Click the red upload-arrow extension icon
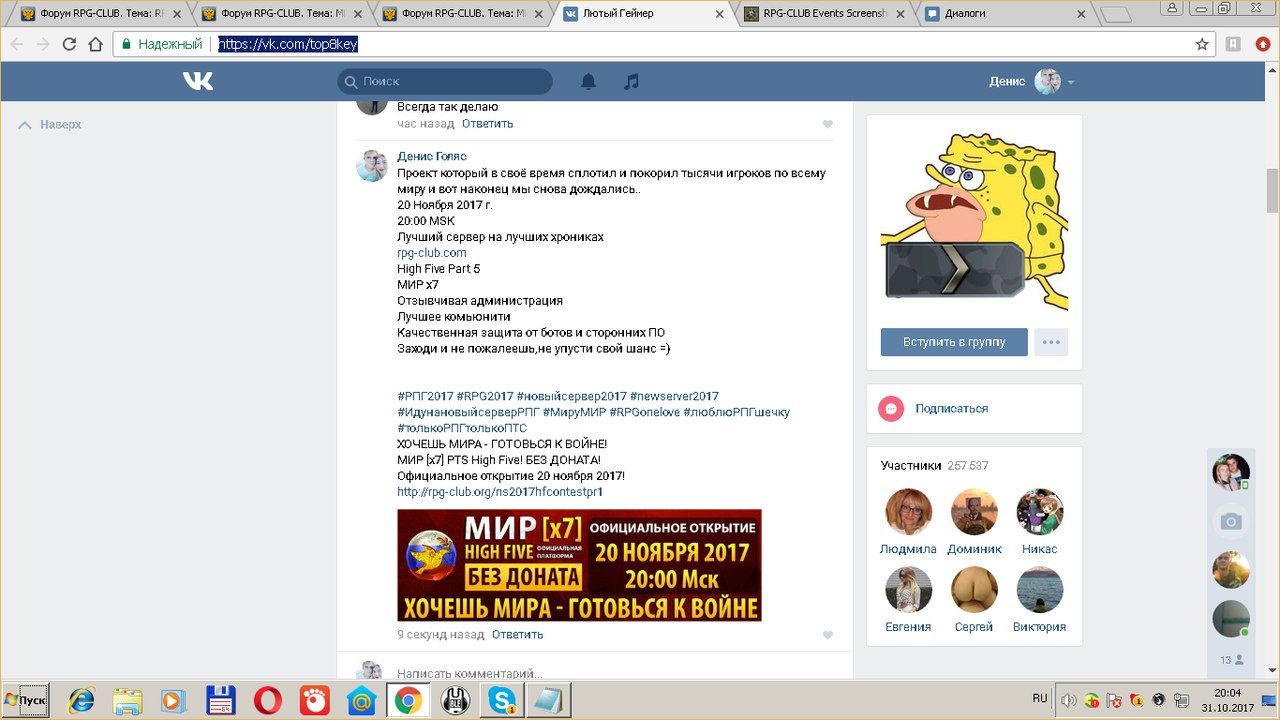 point(1262,44)
